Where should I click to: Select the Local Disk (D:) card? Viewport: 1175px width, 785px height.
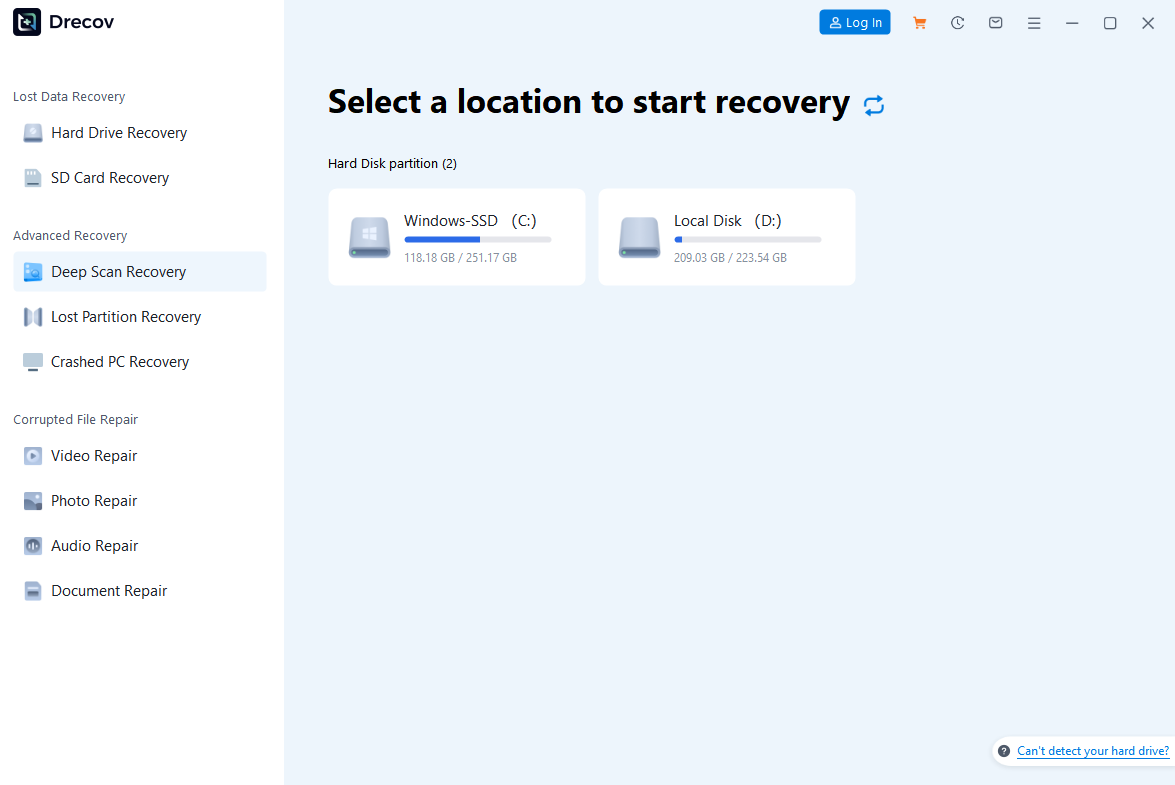pos(726,237)
